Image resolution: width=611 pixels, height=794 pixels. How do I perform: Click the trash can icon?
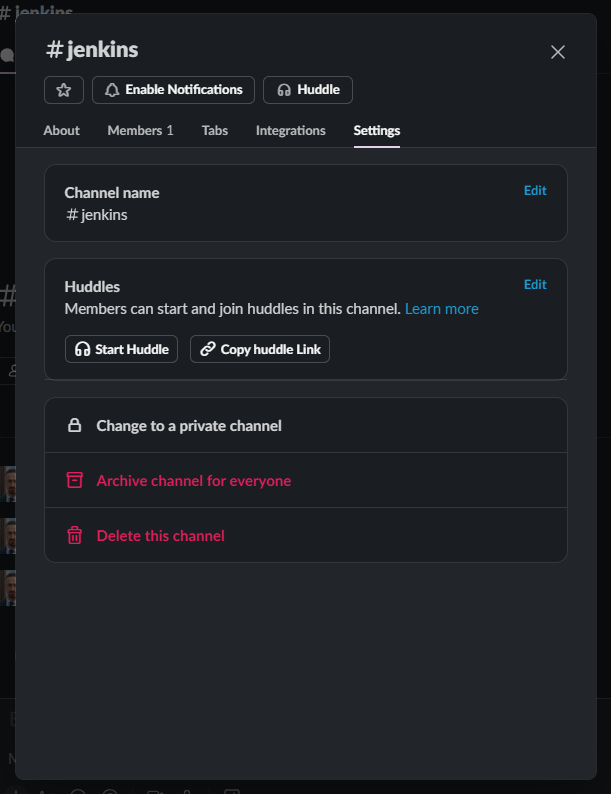(x=74, y=536)
